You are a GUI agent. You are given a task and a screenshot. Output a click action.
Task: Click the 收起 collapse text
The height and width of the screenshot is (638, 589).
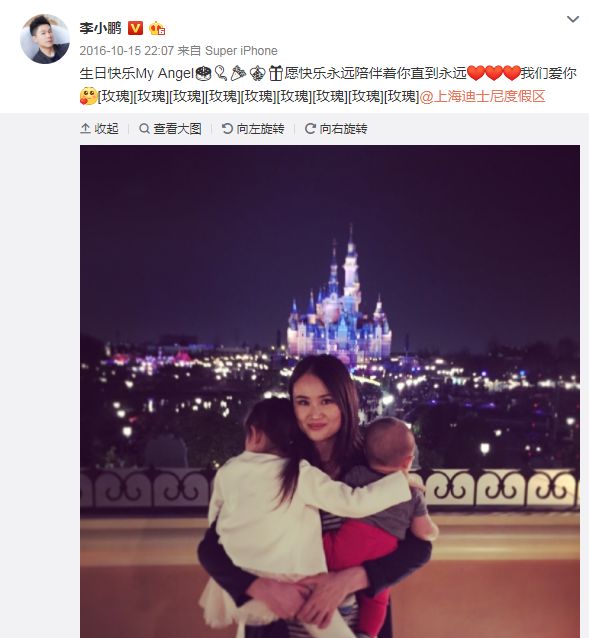click(x=107, y=129)
